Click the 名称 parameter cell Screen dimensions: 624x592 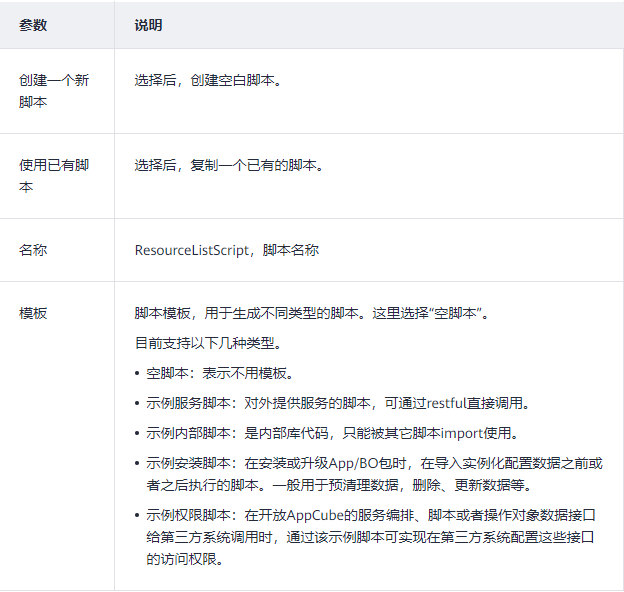(x=33, y=250)
